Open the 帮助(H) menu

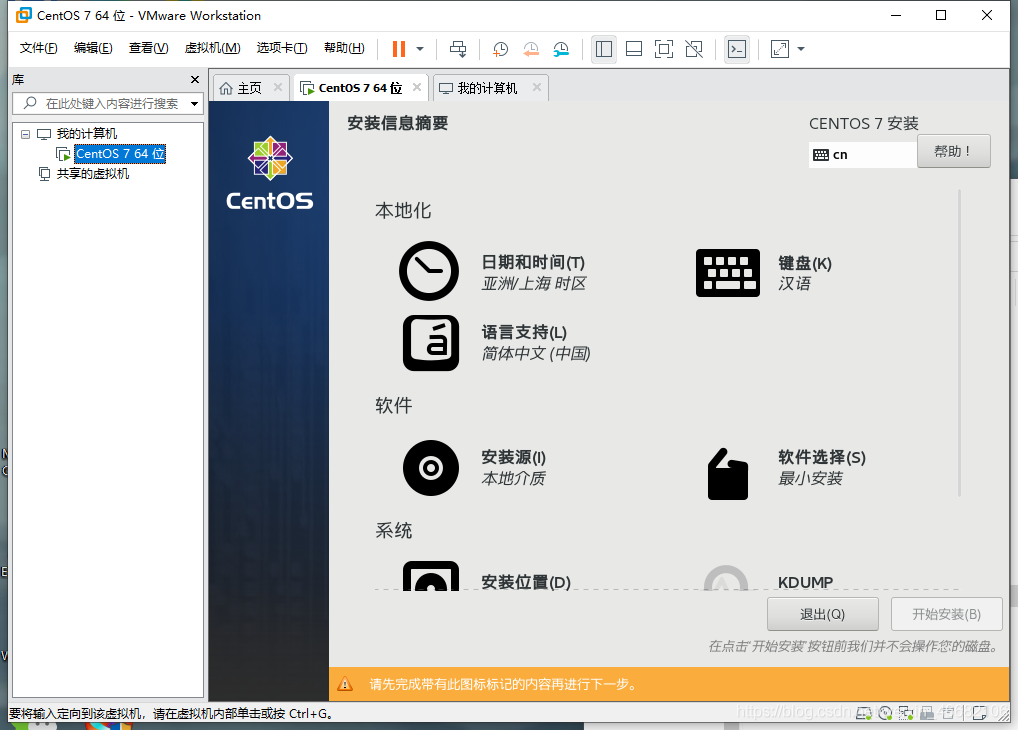[x=344, y=48]
